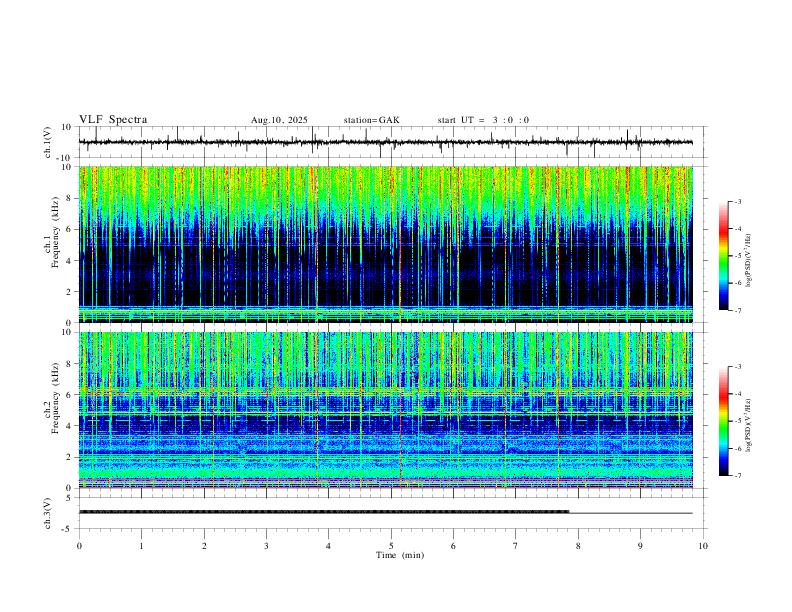Viewport: 792px width, 612px height.
Task: Click time axis tick label "5"
Action: click(391, 546)
